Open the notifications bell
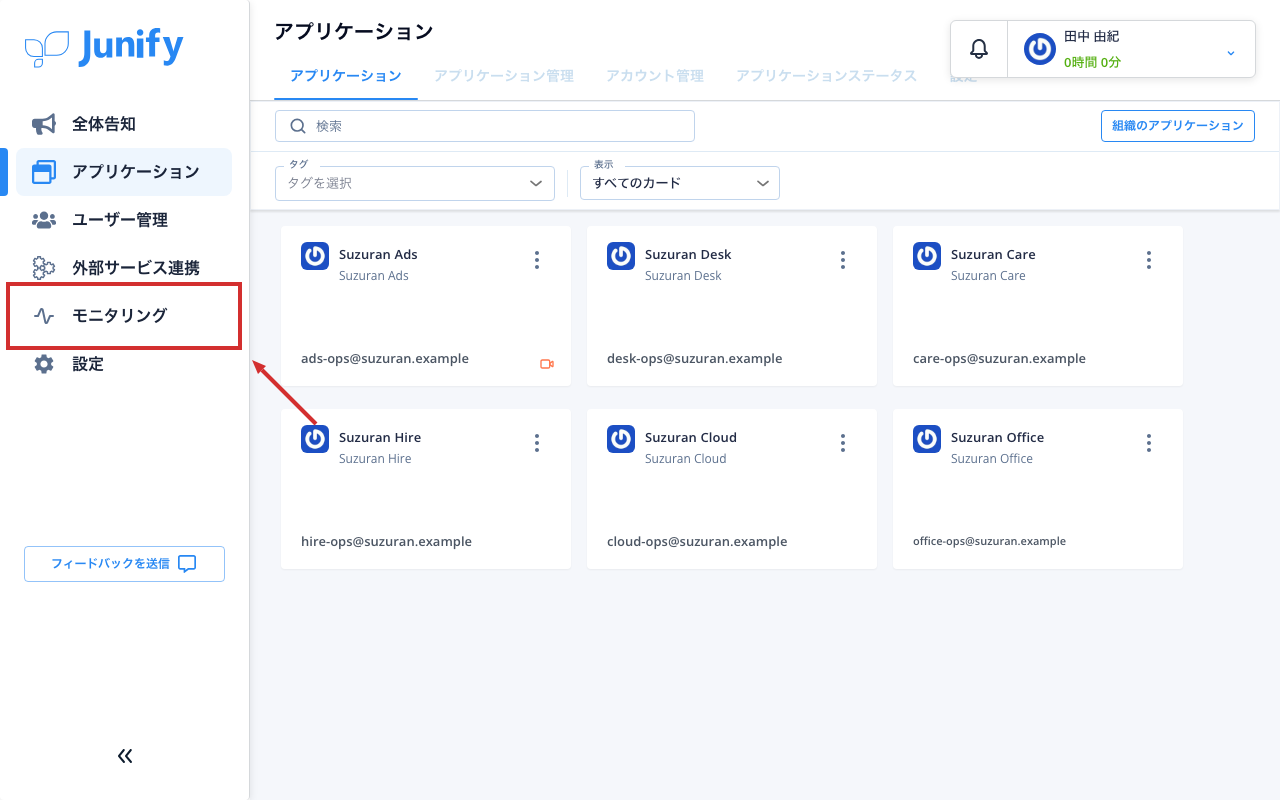The height and width of the screenshot is (800, 1280). click(979, 49)
